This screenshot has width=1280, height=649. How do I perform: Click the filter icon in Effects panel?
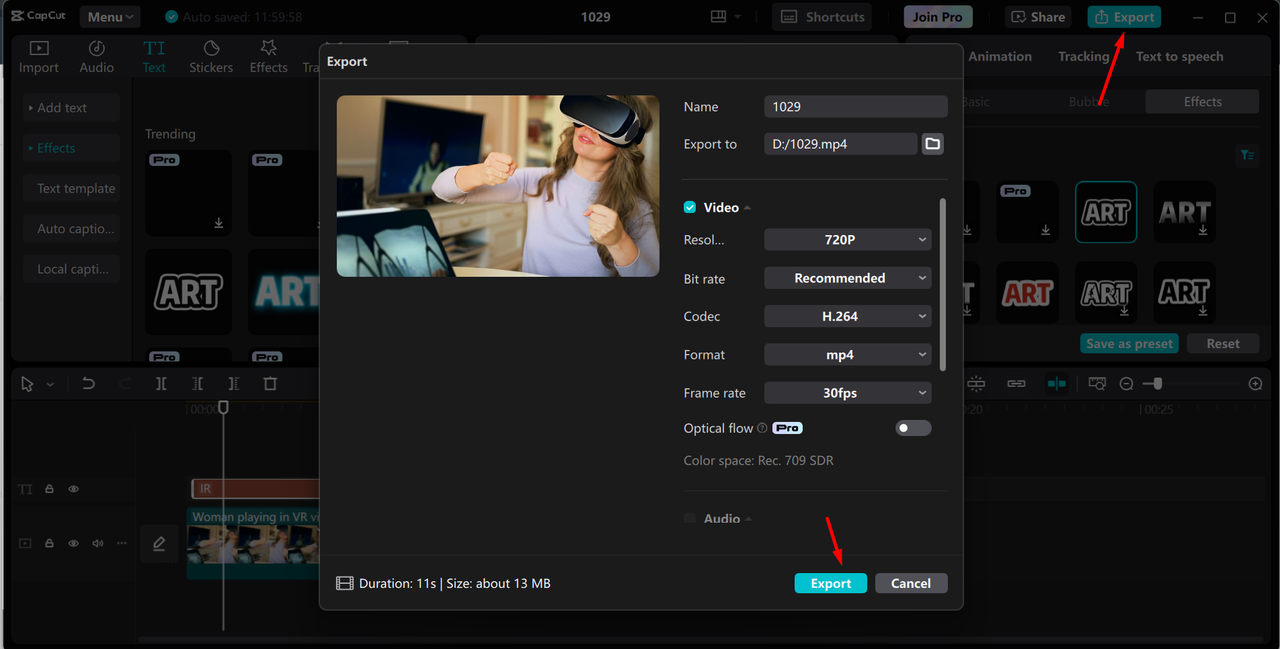(1247, 155)
